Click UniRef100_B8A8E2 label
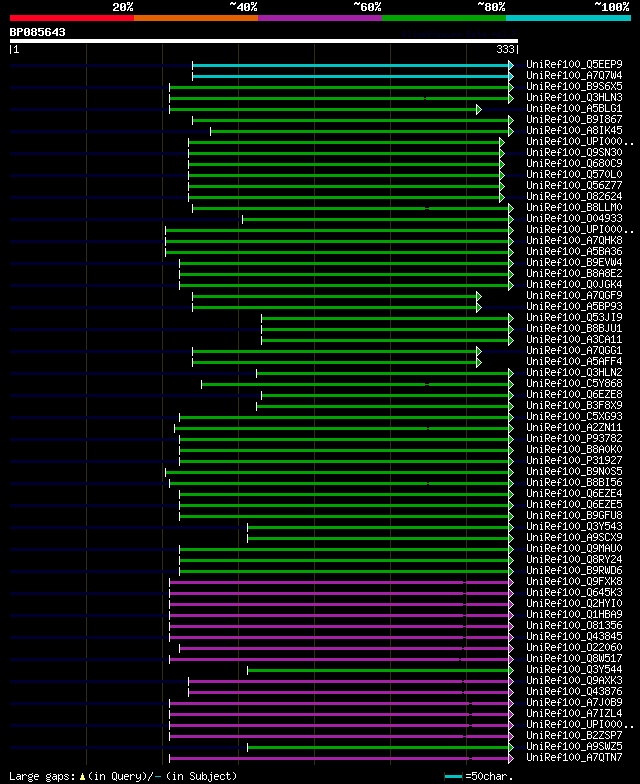Screen dimensions: 640x784 [574, 274]
